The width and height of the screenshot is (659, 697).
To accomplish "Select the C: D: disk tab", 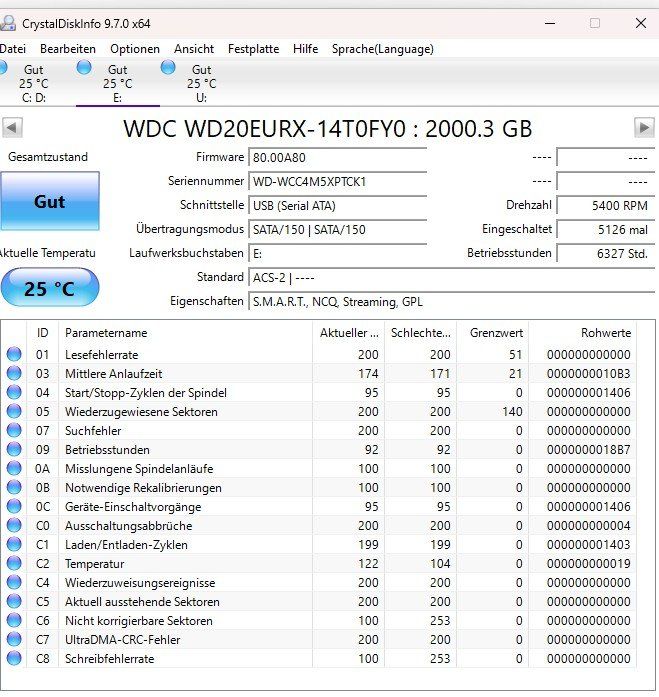I will tap(34, 84).
